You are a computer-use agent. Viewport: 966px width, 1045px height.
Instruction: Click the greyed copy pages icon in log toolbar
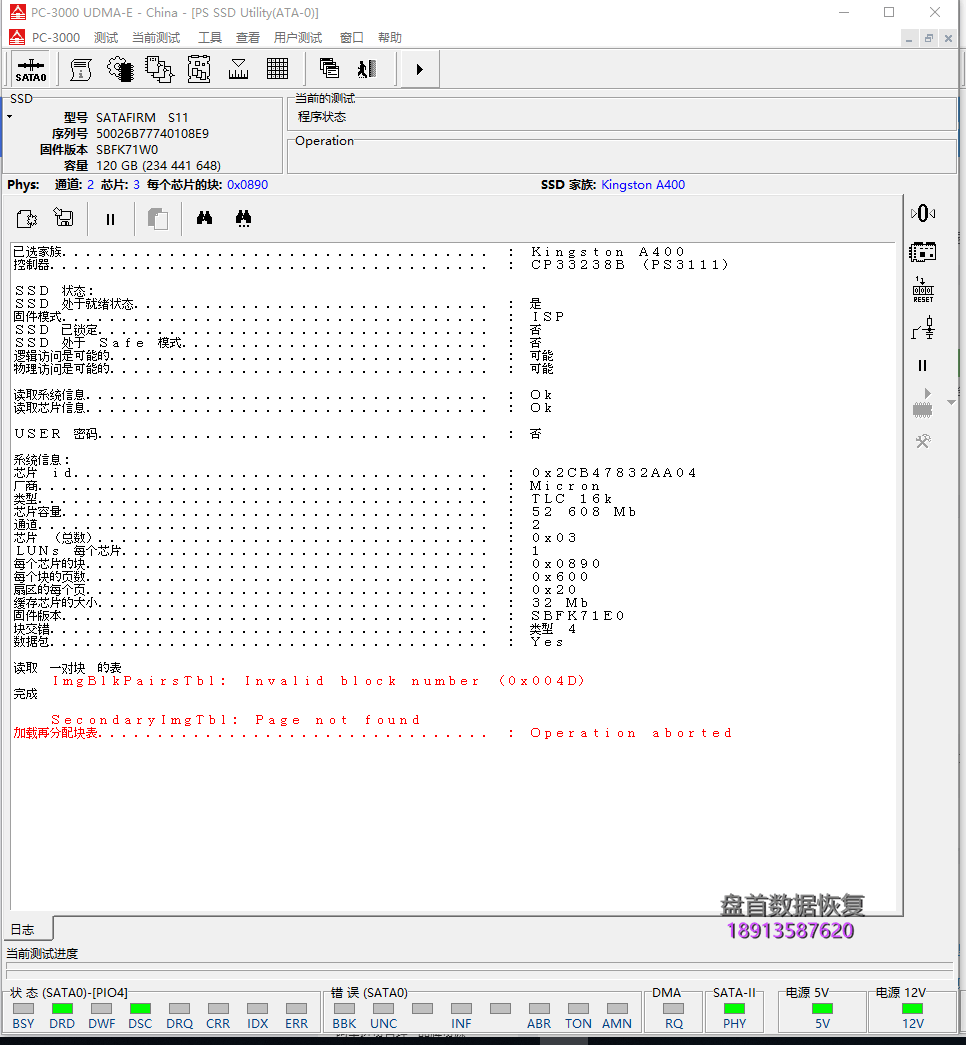[x=158, y=219]
